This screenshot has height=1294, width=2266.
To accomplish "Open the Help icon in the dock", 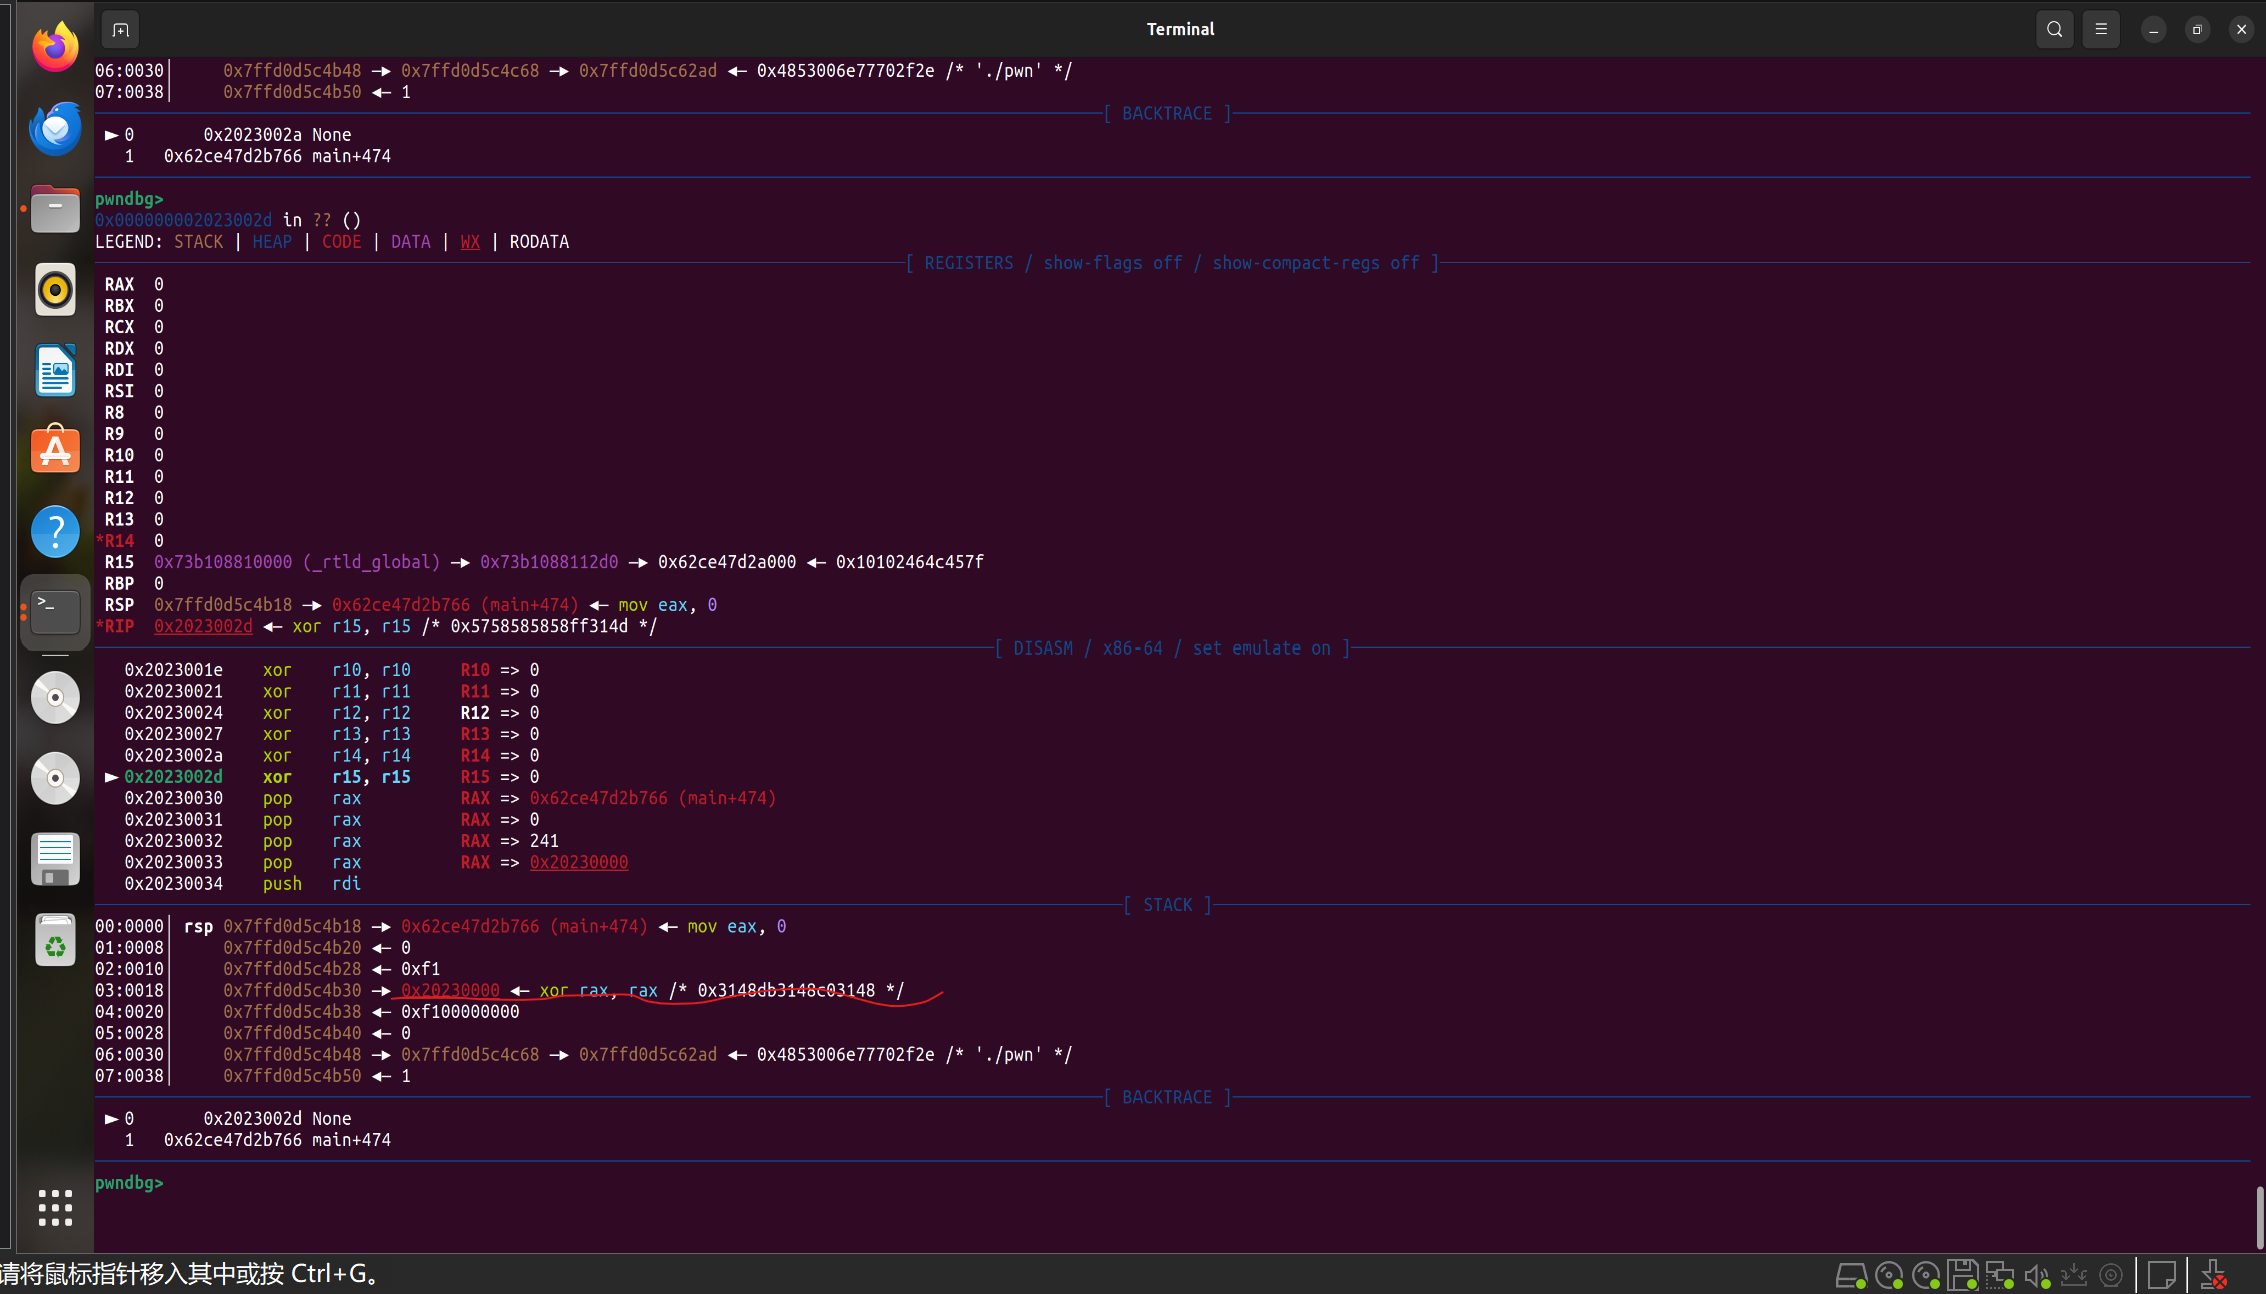I will point(55,531).
